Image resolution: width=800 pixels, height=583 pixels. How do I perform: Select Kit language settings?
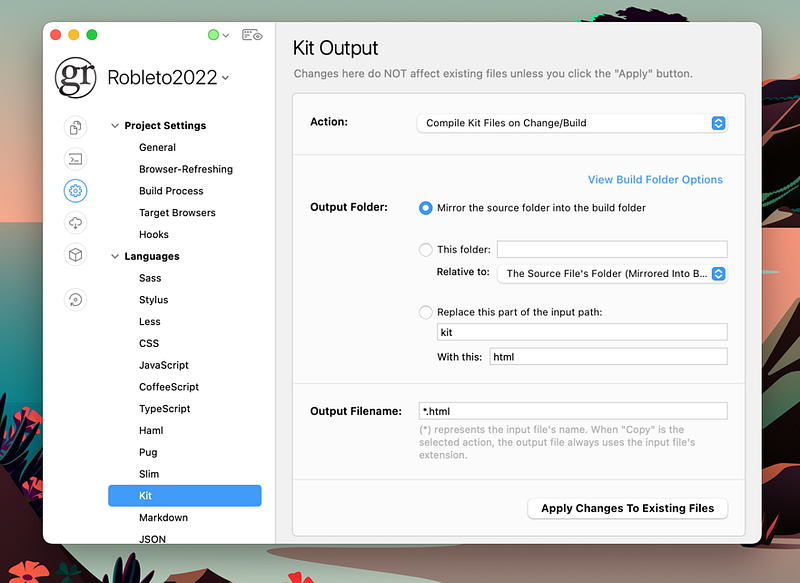(x=185, y=496)
